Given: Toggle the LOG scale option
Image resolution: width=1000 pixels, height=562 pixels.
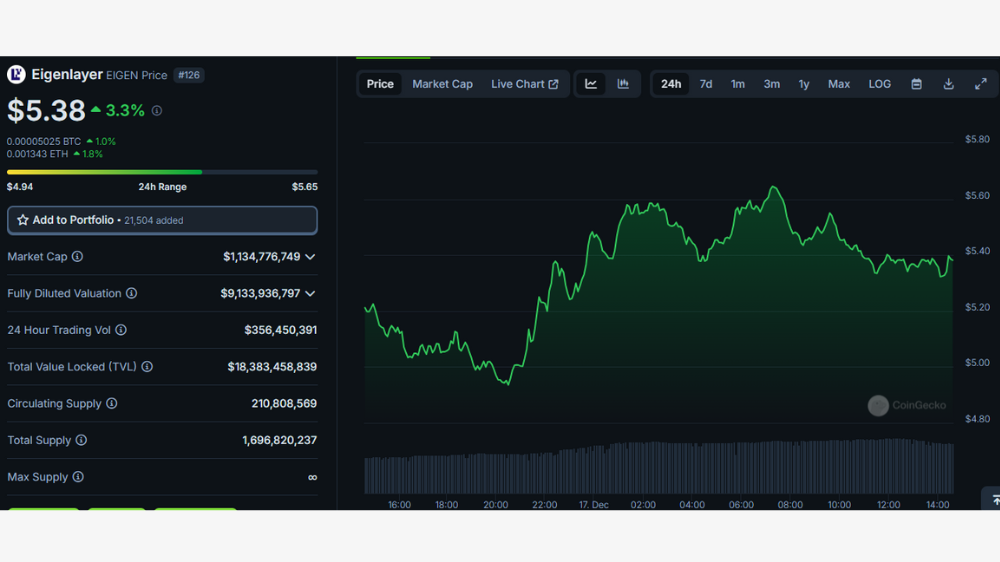Looking at the screenshot, I should (x=879, y=84).
